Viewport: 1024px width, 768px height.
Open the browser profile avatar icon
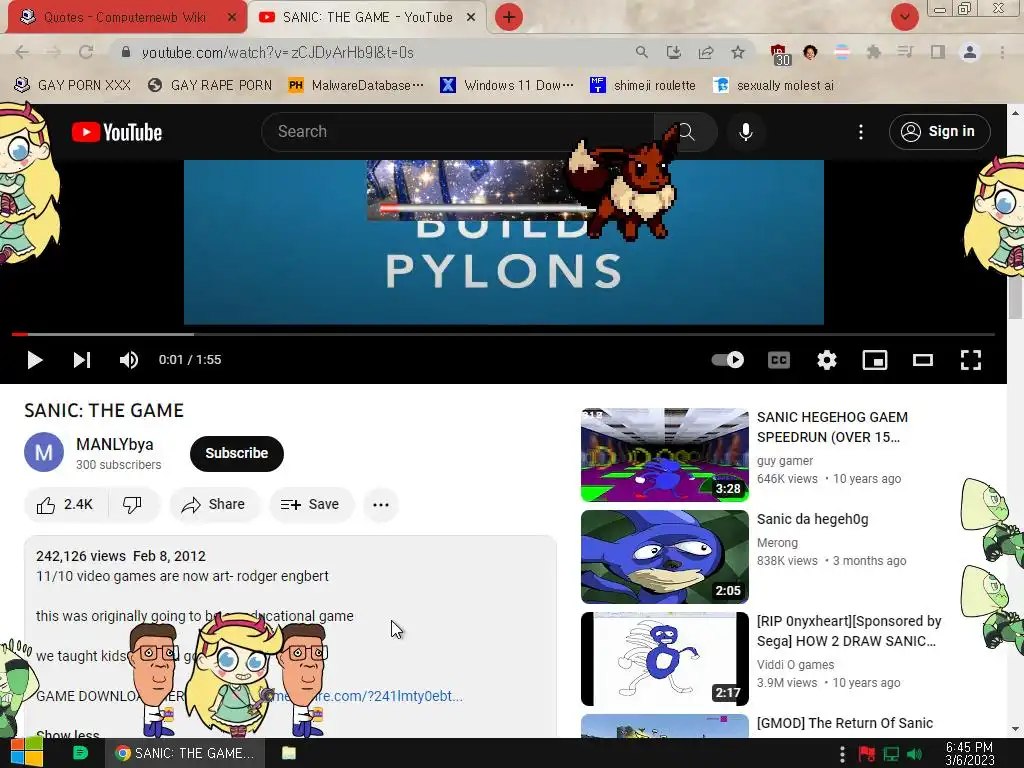(970, 52)
